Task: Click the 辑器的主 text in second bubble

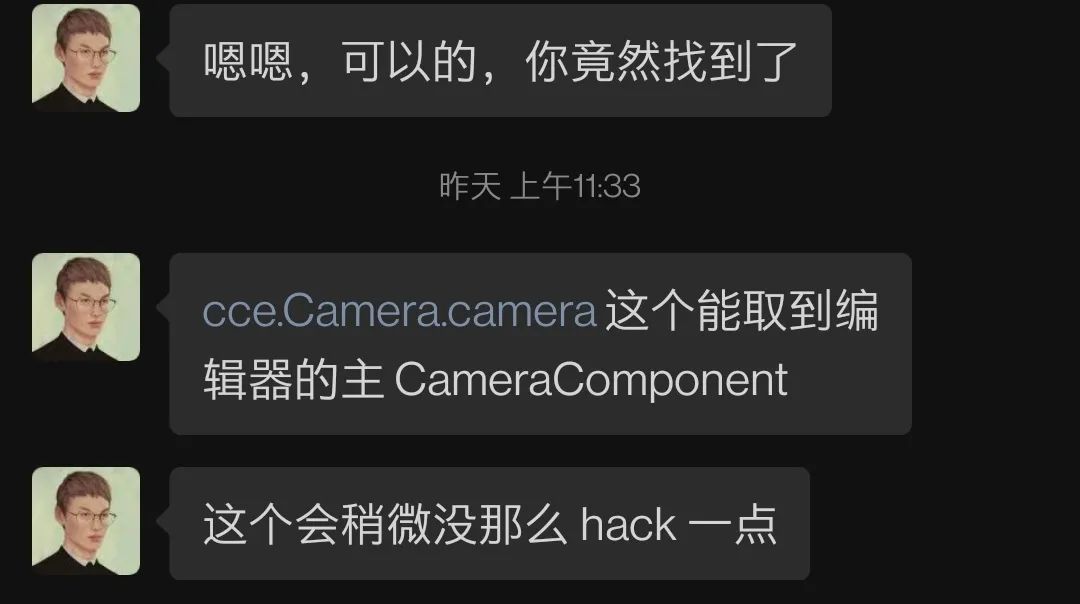Action: 293,380
